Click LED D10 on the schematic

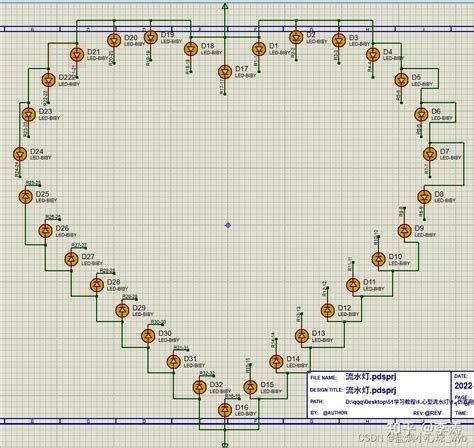(379, 259)
